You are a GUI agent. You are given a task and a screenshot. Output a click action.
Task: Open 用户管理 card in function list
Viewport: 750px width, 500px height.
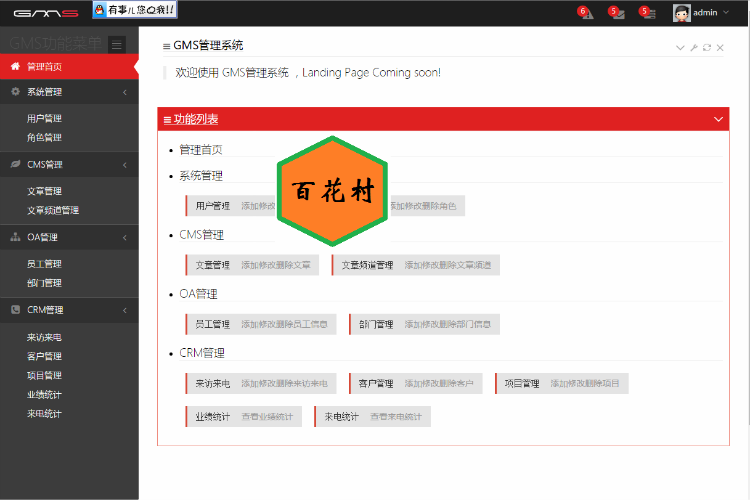(231, 206)
